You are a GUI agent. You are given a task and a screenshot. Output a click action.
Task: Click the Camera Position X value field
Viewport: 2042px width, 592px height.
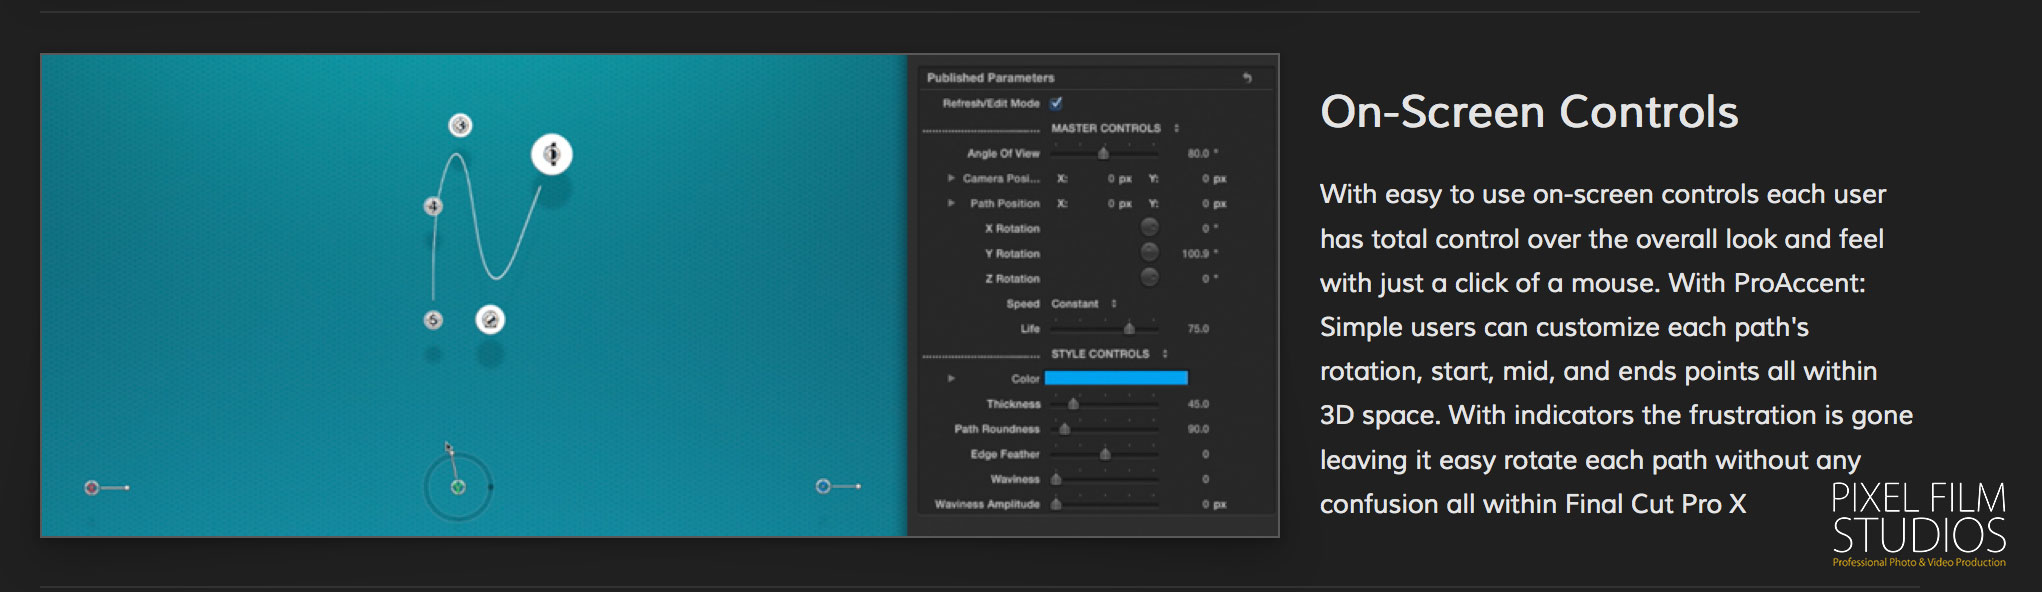pos(1119,178)
